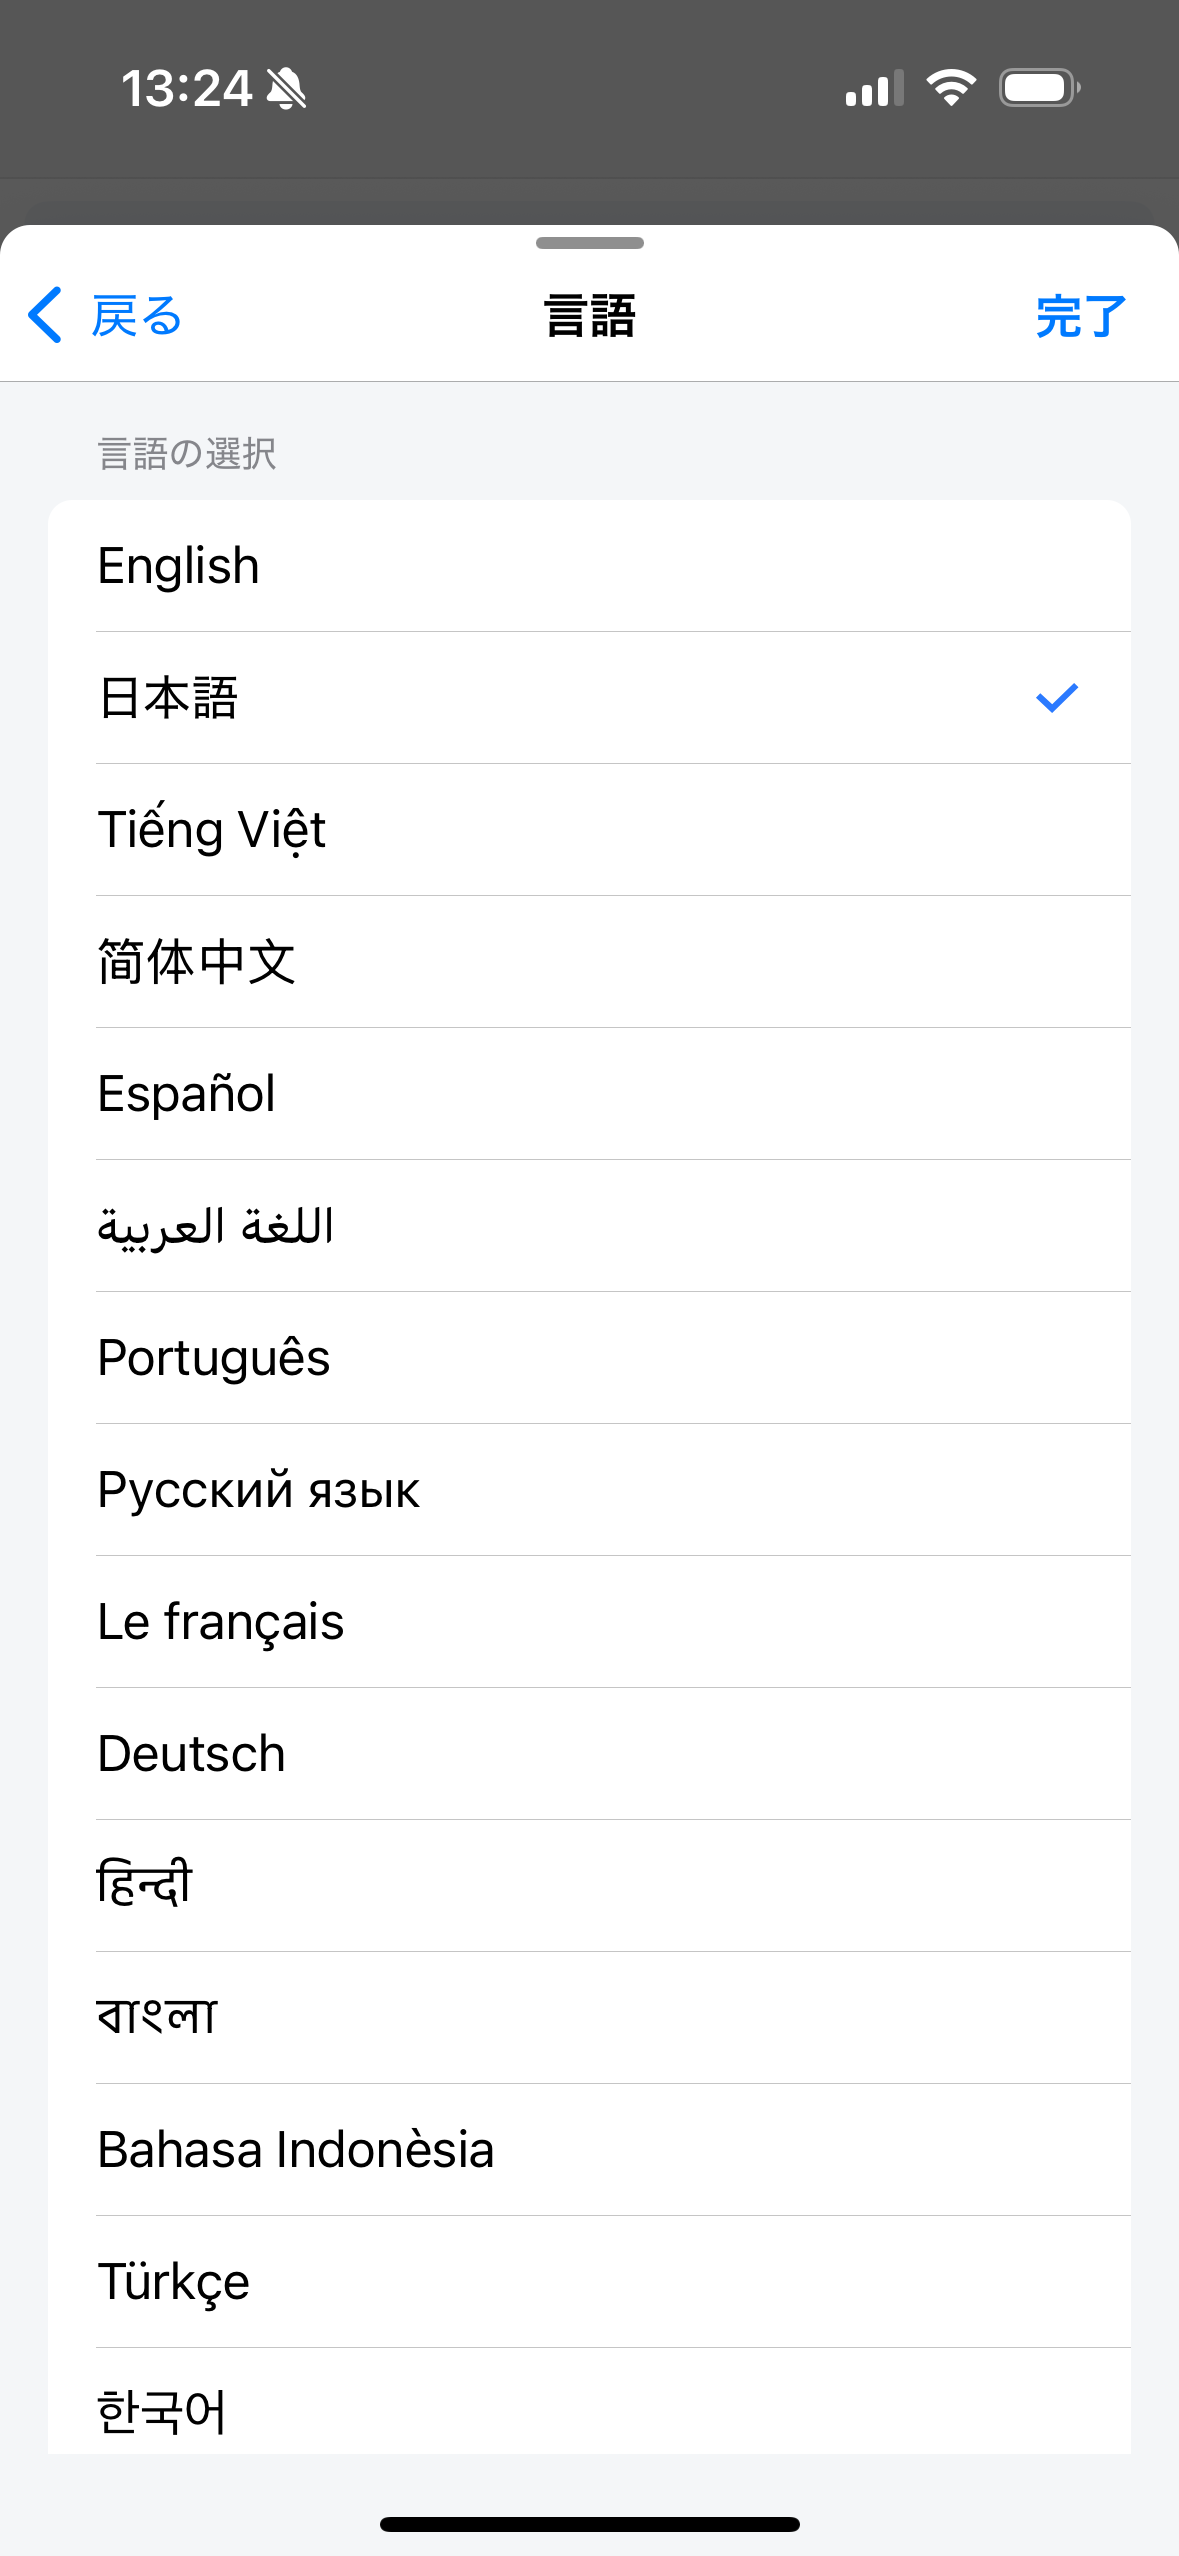Tap the cellular signal bars icon
The height and width of the screenshot is (2556, 1179).
click(x=874, y=89)
